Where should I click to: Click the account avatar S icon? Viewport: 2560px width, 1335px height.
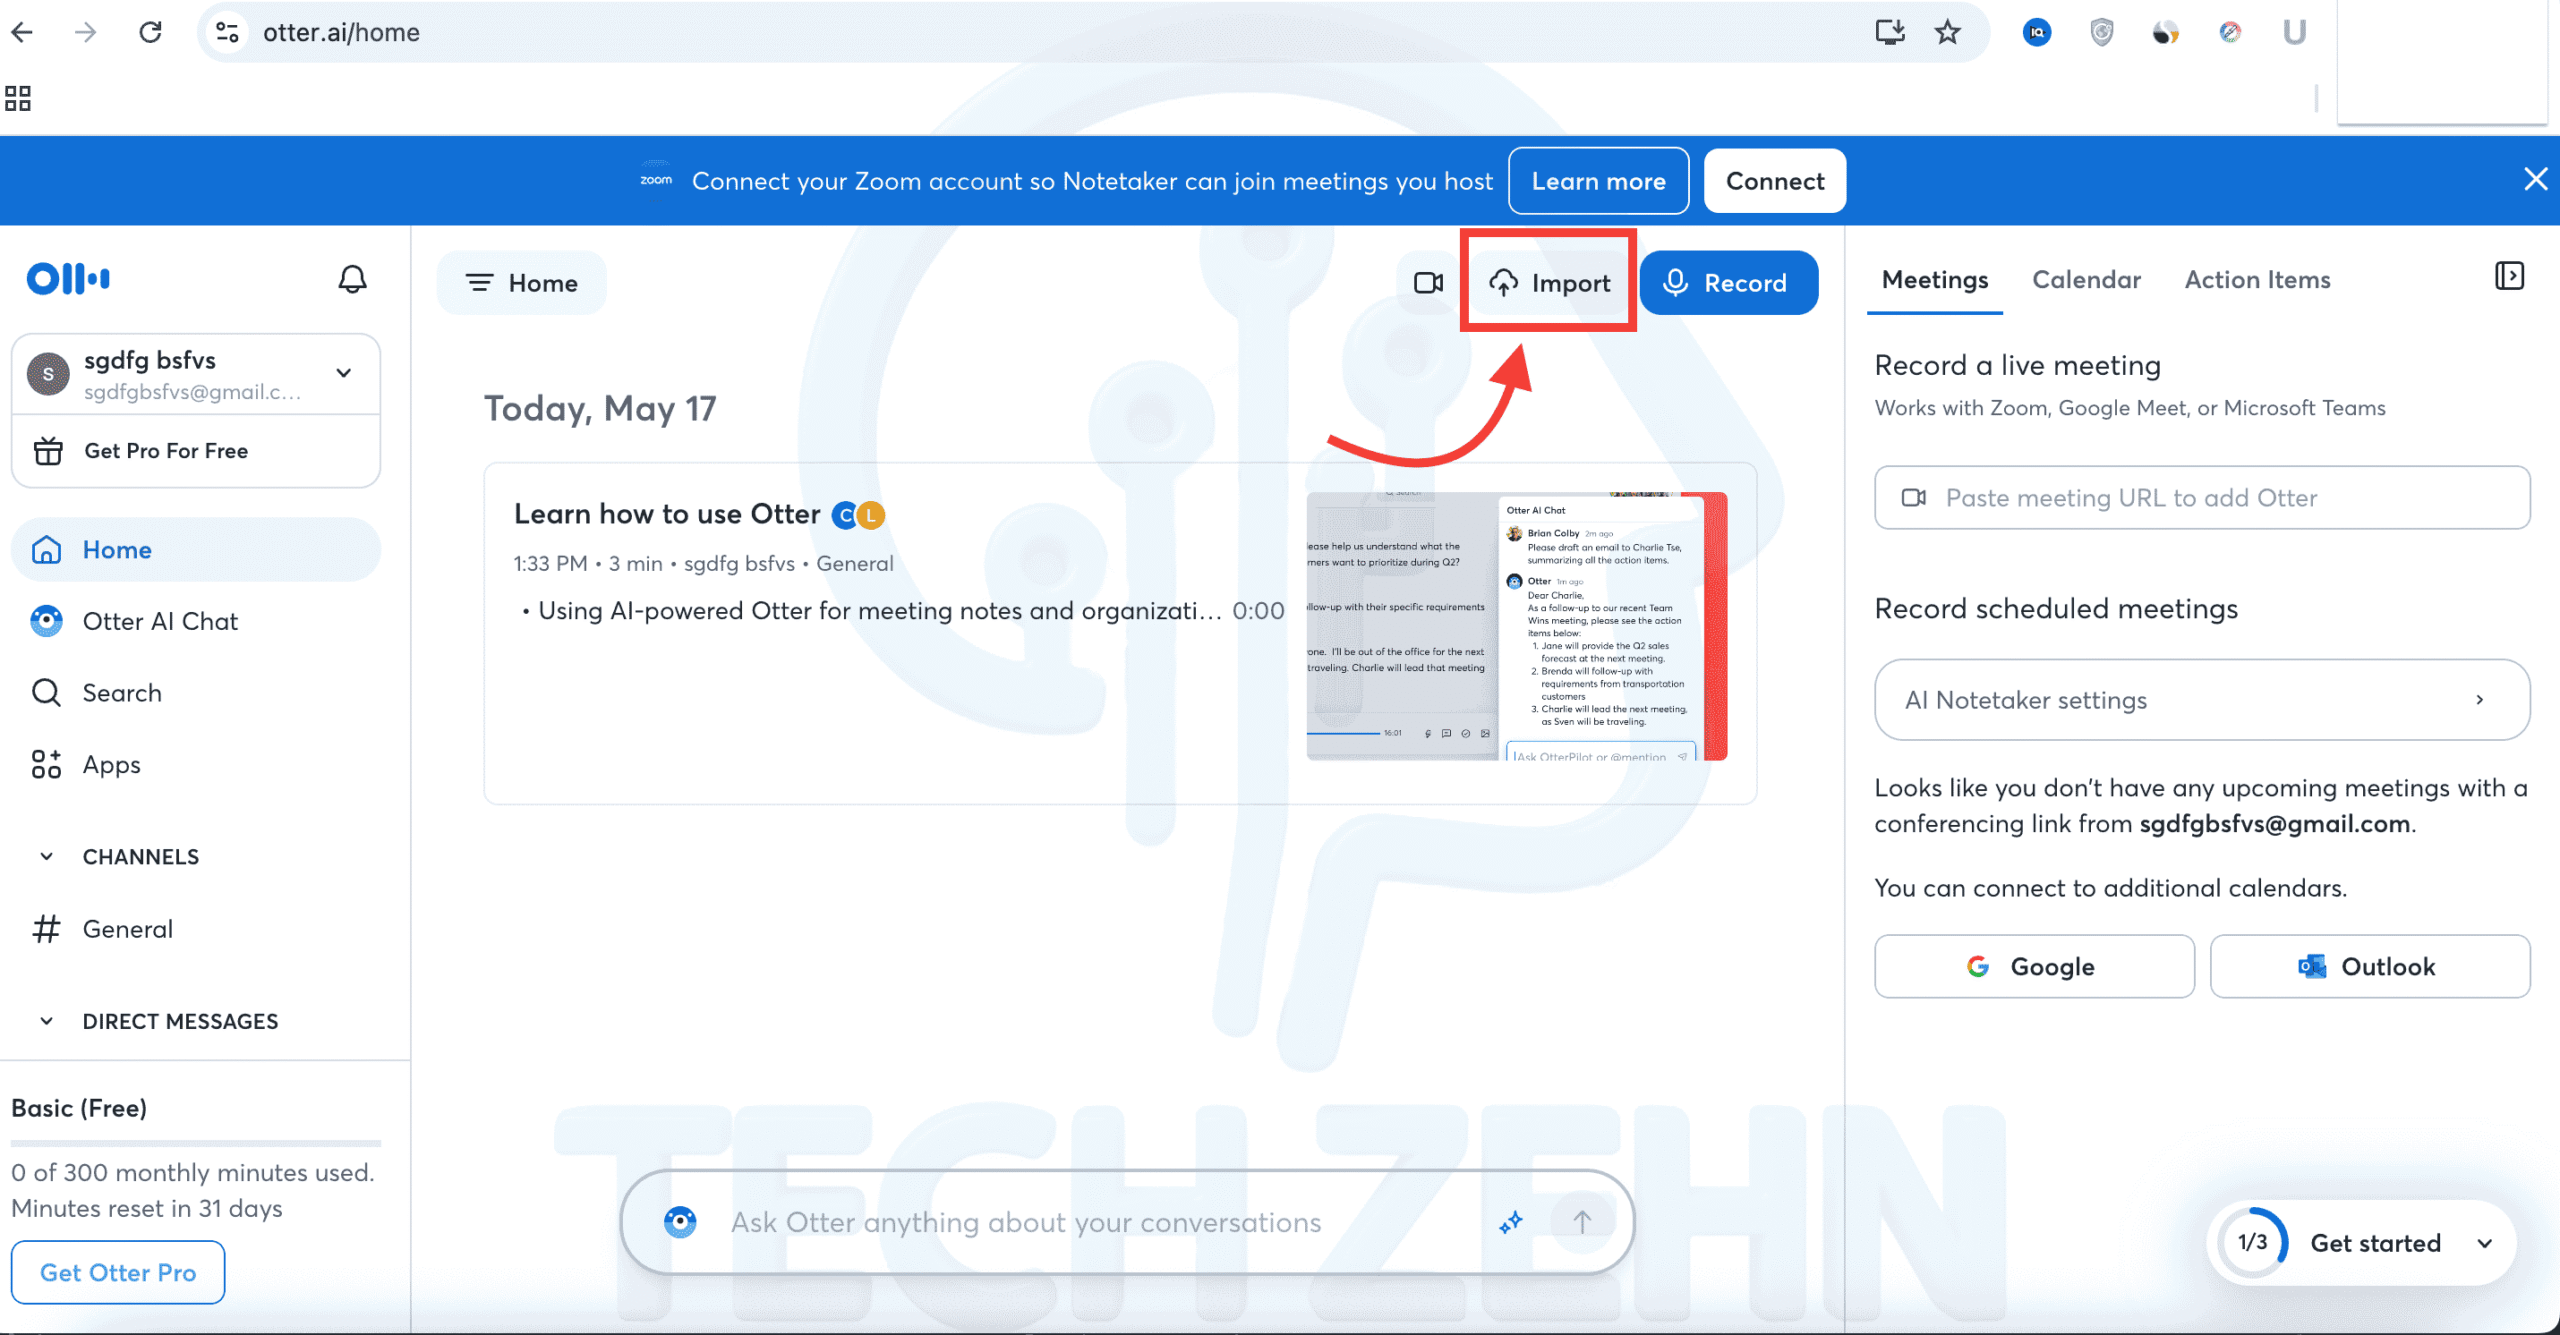48,374
